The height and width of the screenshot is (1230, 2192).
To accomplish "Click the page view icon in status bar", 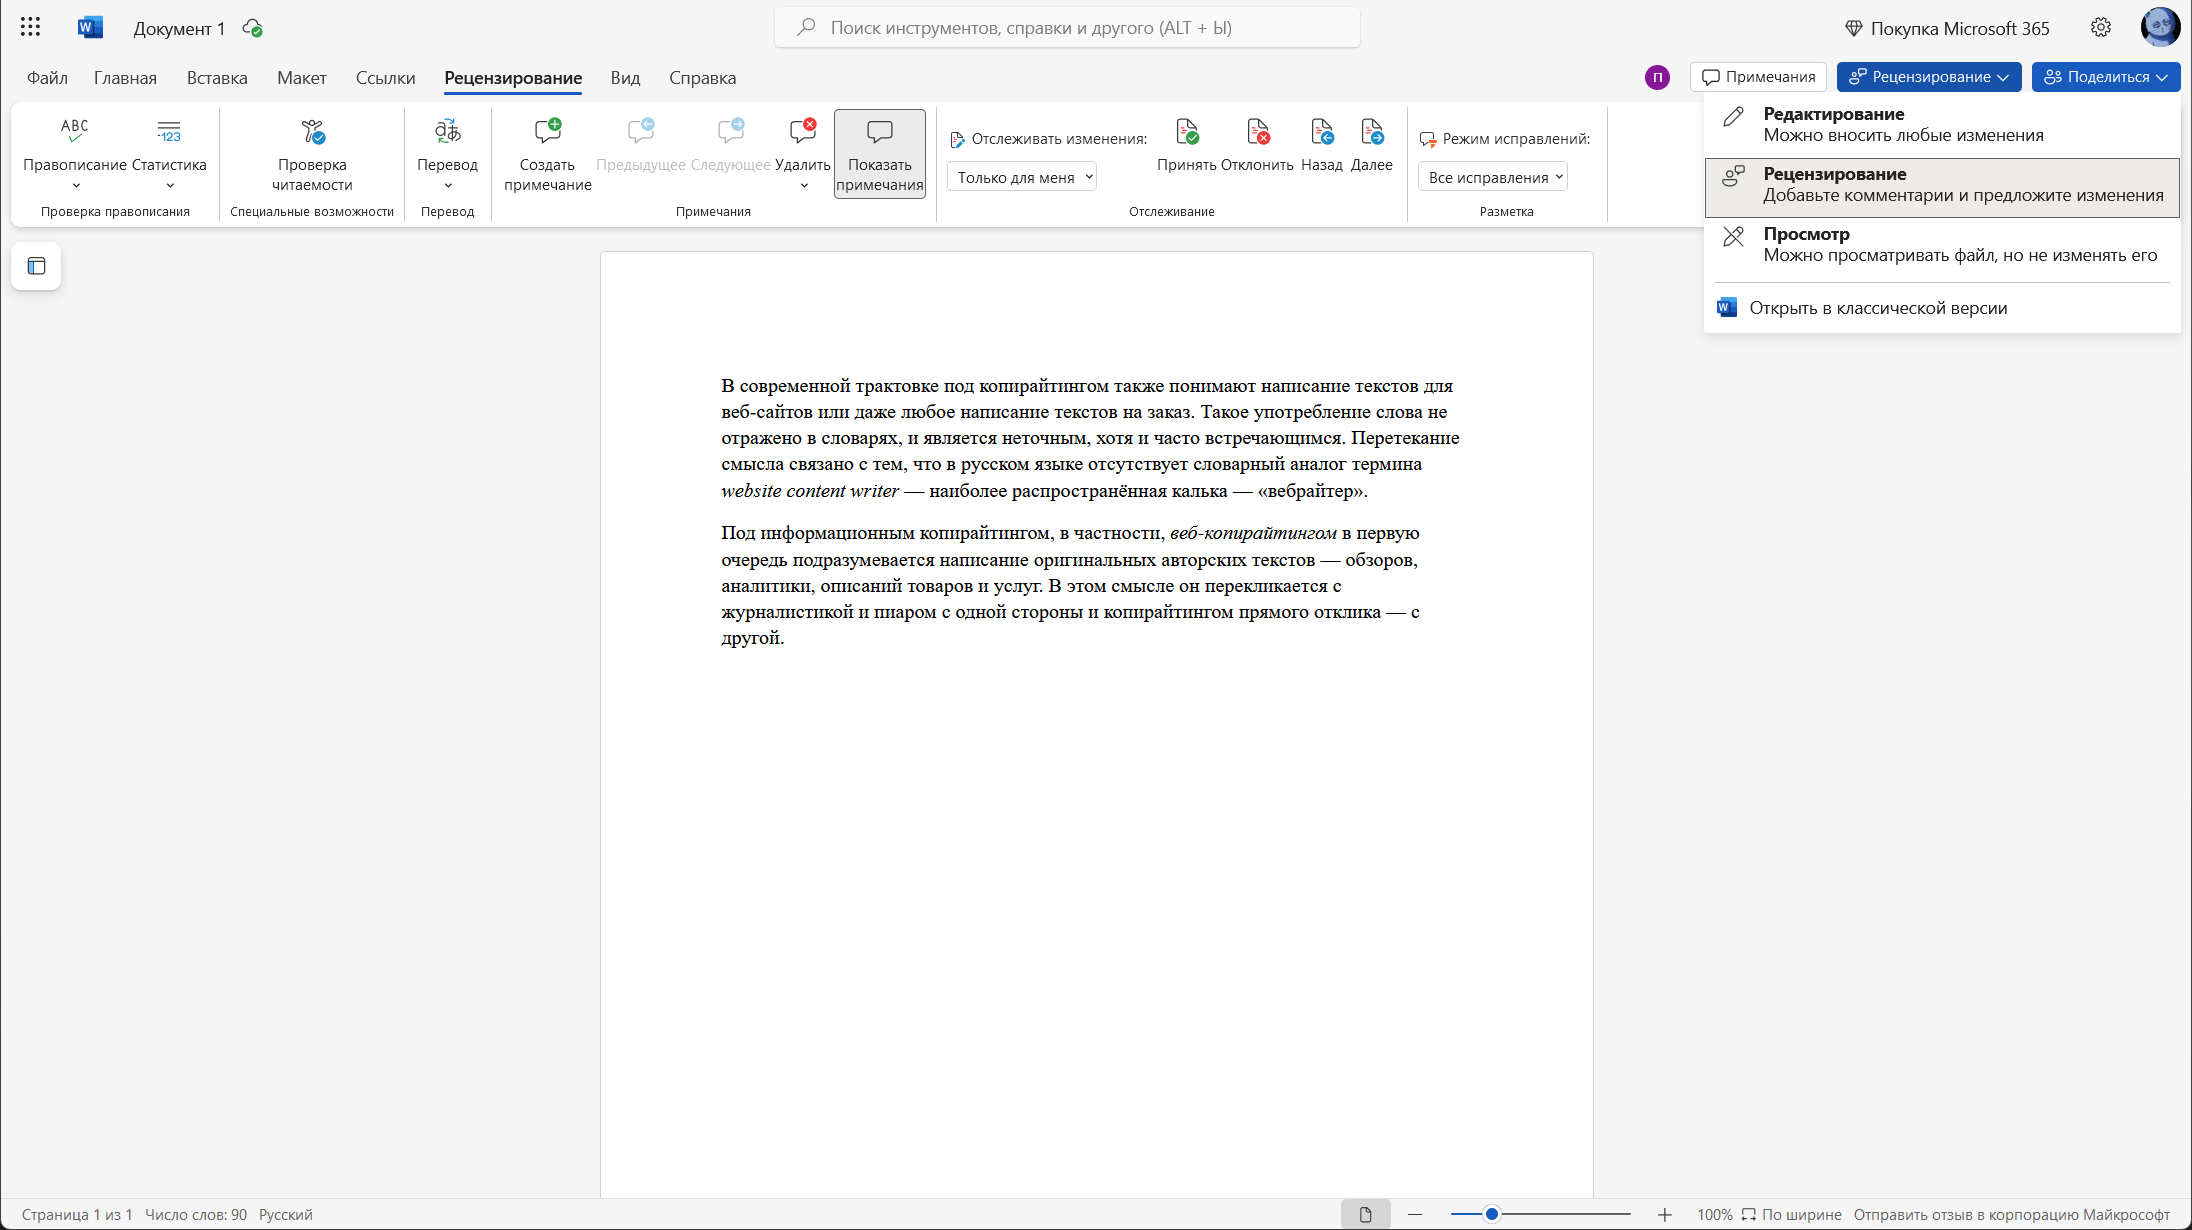I will tap(1365, 1214).
